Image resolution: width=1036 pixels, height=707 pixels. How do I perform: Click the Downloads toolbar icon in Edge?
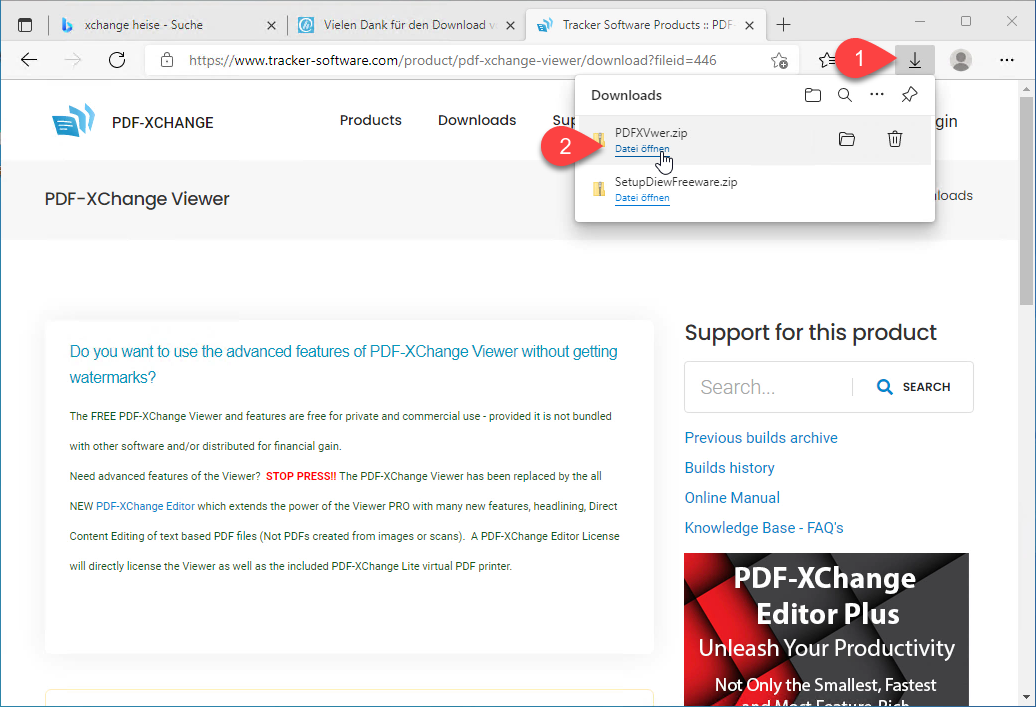click(x=914, y=61)
